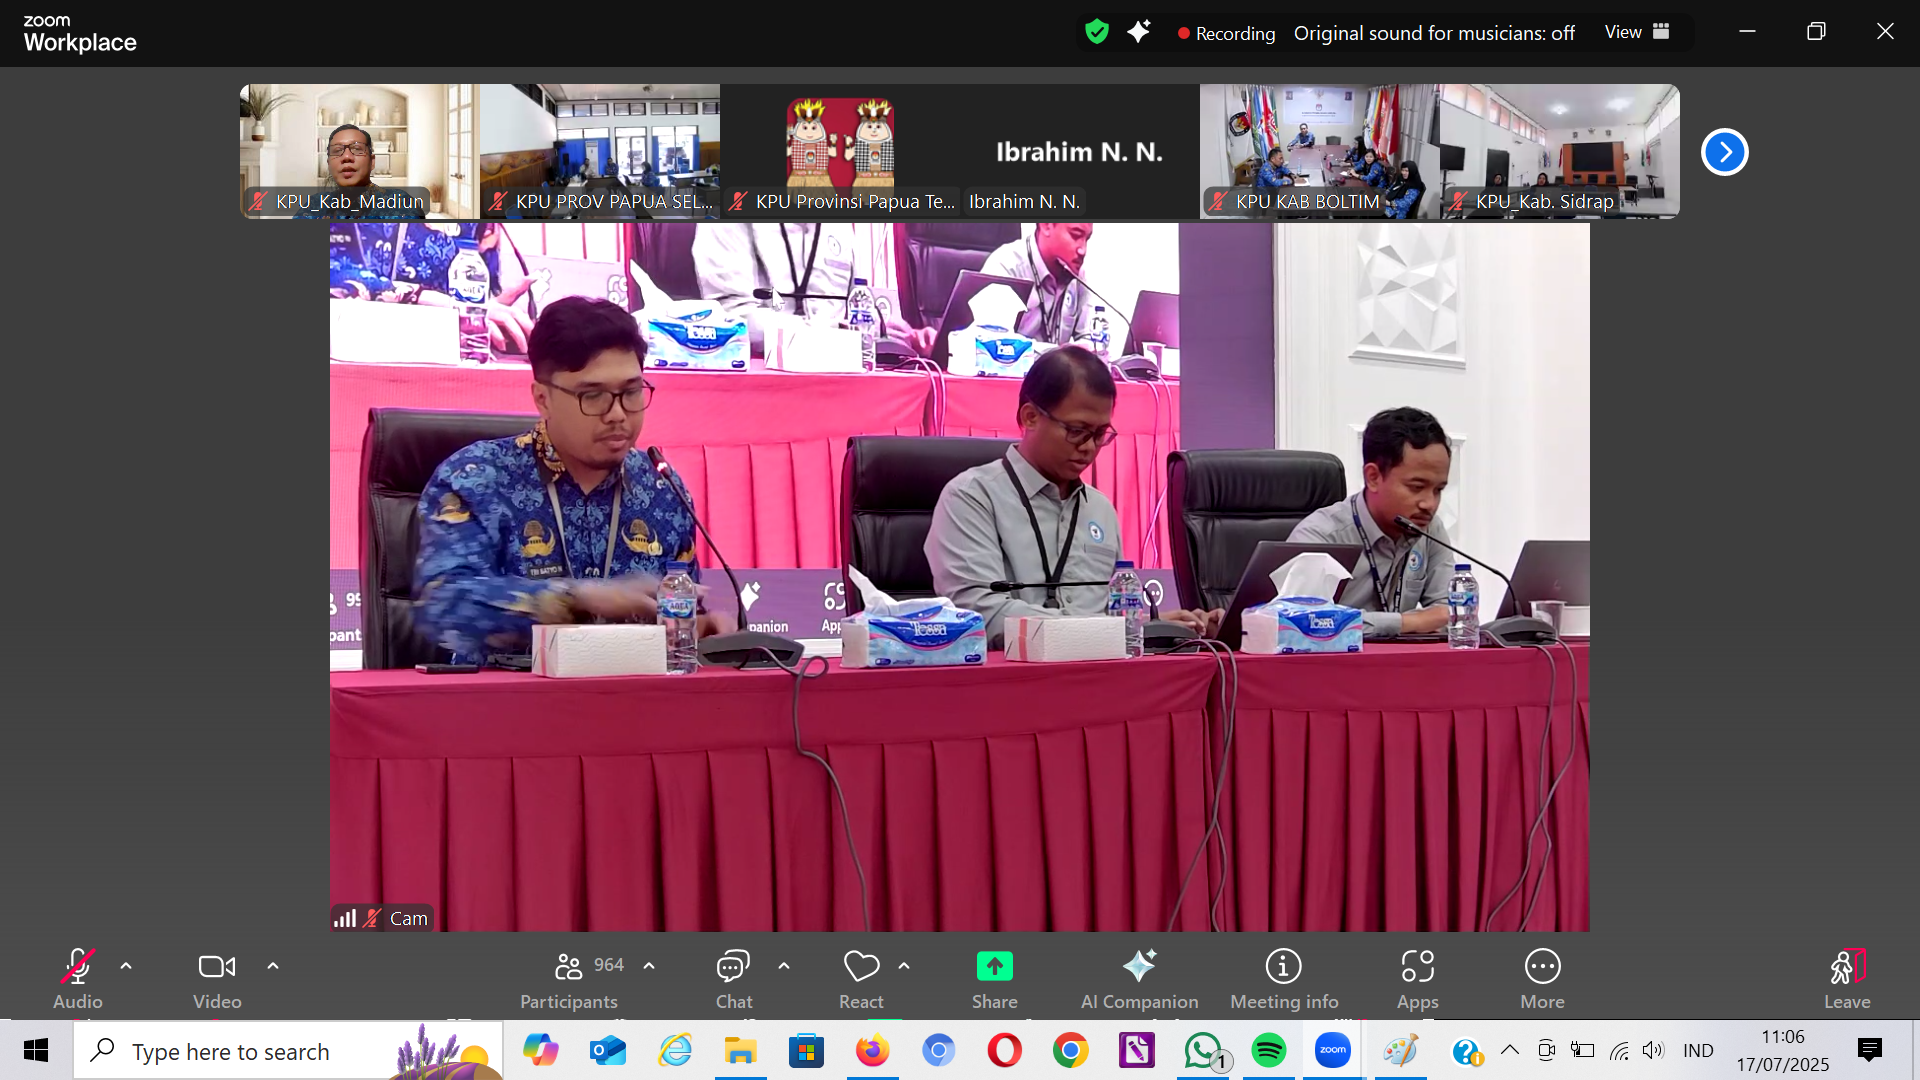
Task: Click the green Share screen icon
Action: 994,967
